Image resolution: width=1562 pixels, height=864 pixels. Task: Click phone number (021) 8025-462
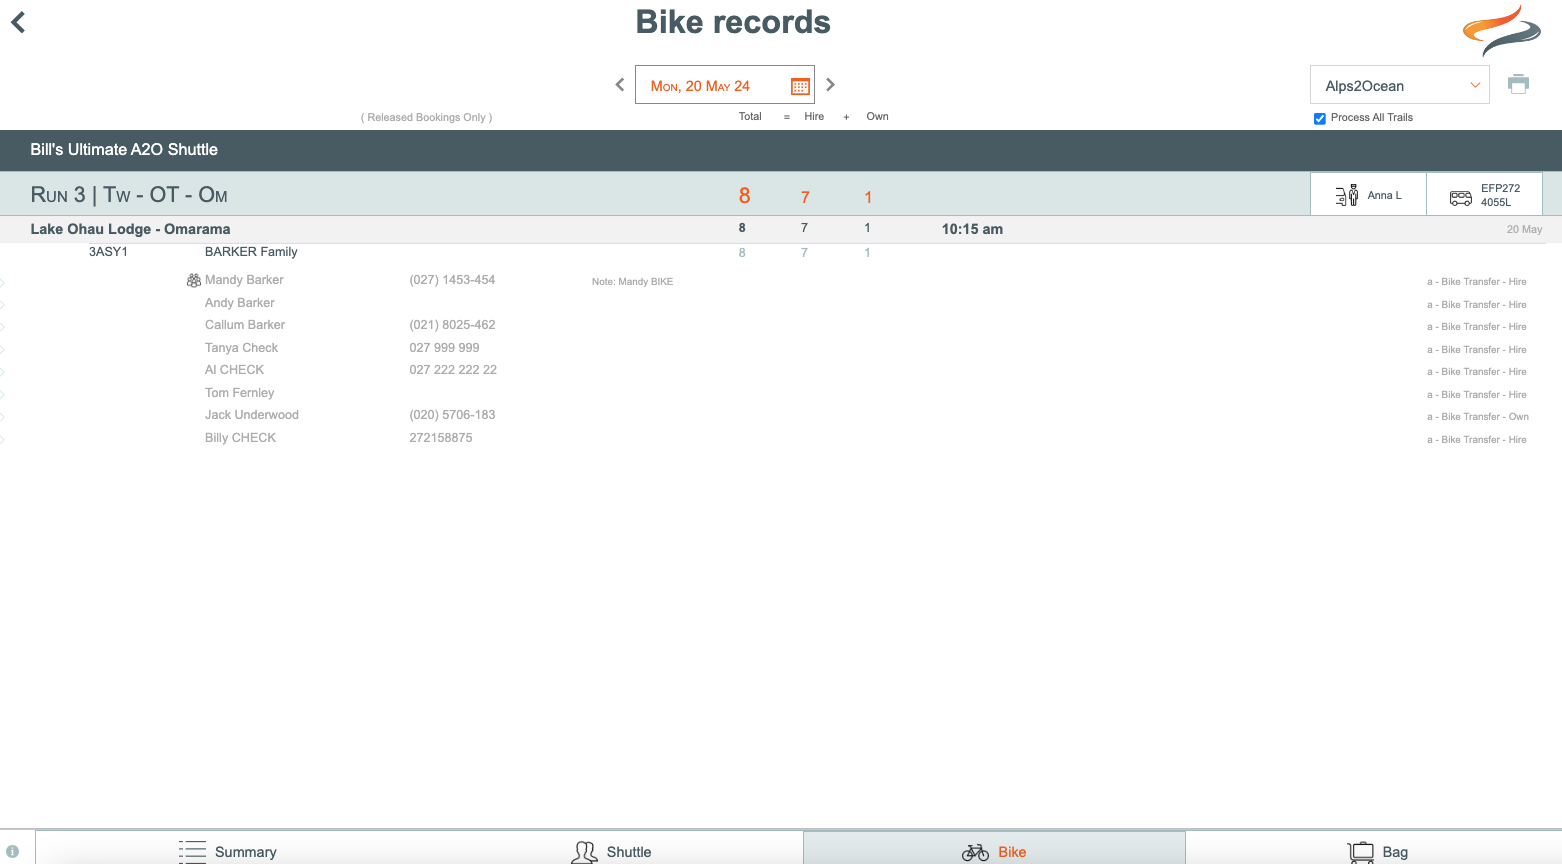coord(452,325)
